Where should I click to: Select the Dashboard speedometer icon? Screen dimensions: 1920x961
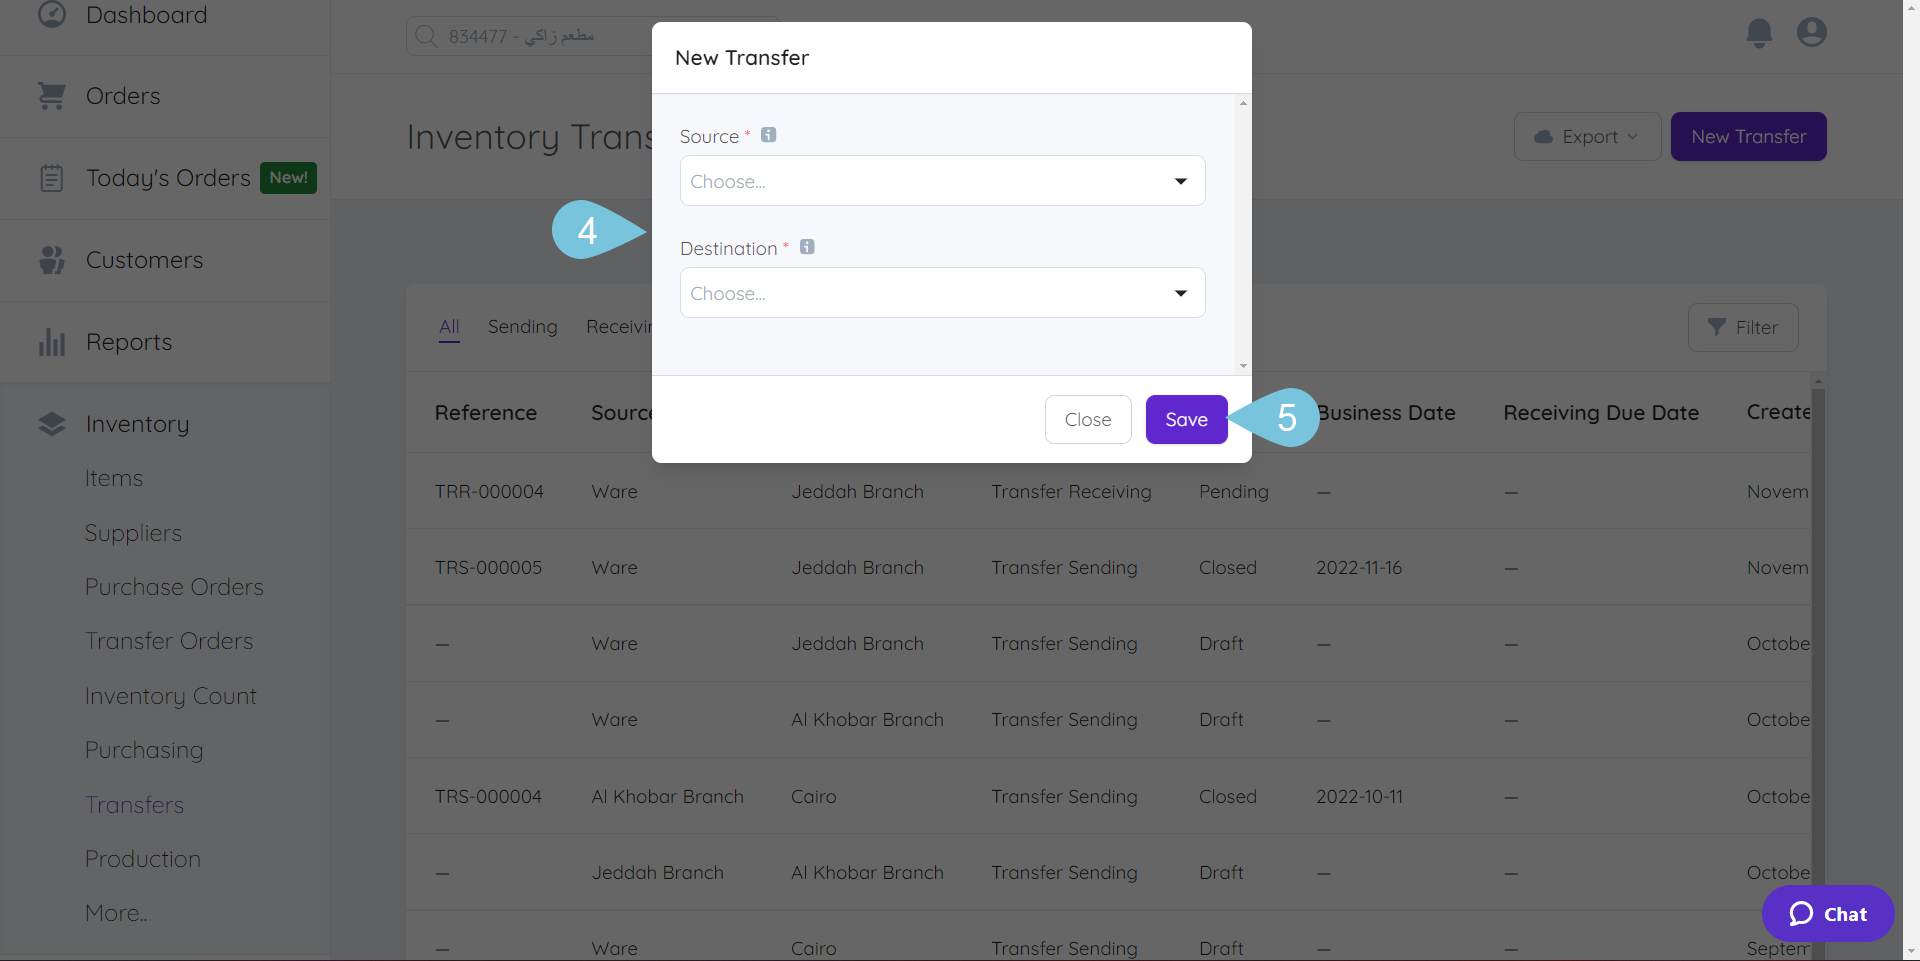pos(51,14)
